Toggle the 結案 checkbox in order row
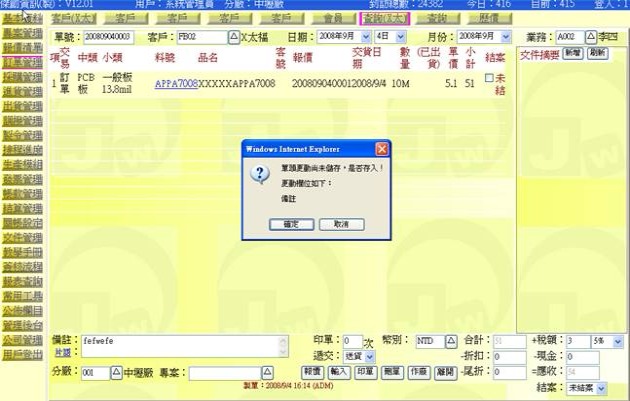630x401 pixels. (x=488, y=78)
